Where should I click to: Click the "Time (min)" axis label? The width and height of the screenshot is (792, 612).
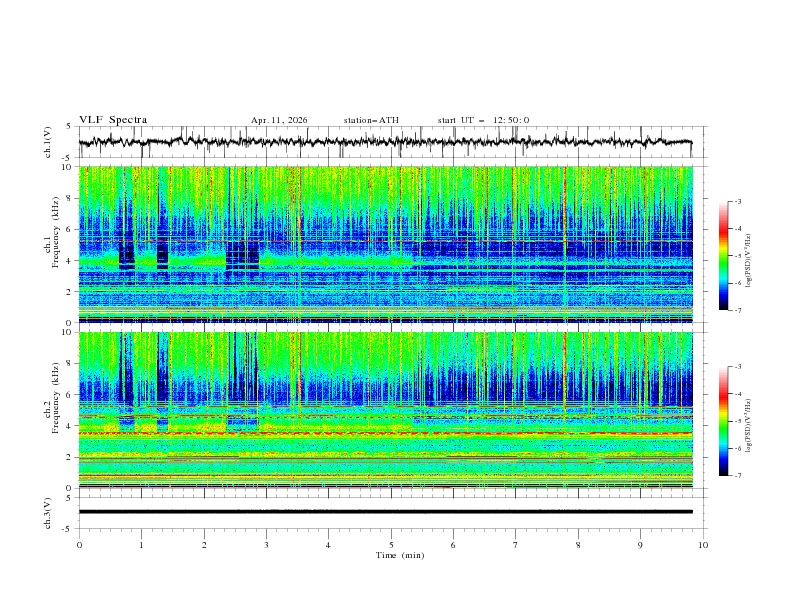[x=400, y=555]
